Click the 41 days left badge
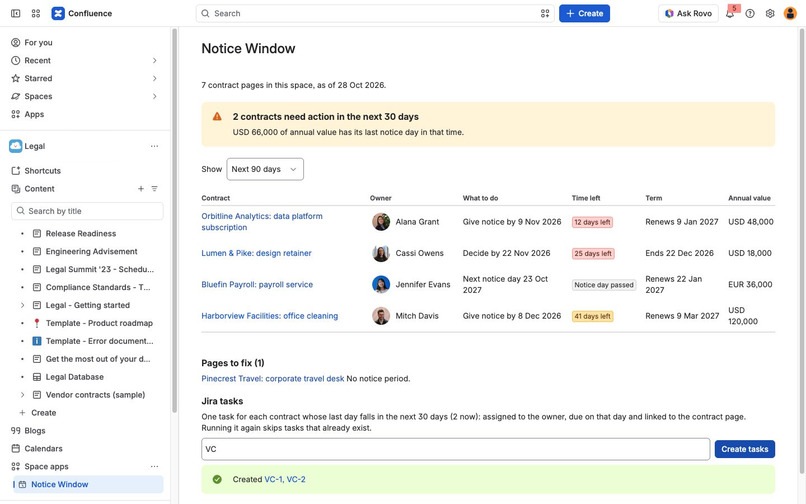The image size is (806, 504). click(593, 316)
